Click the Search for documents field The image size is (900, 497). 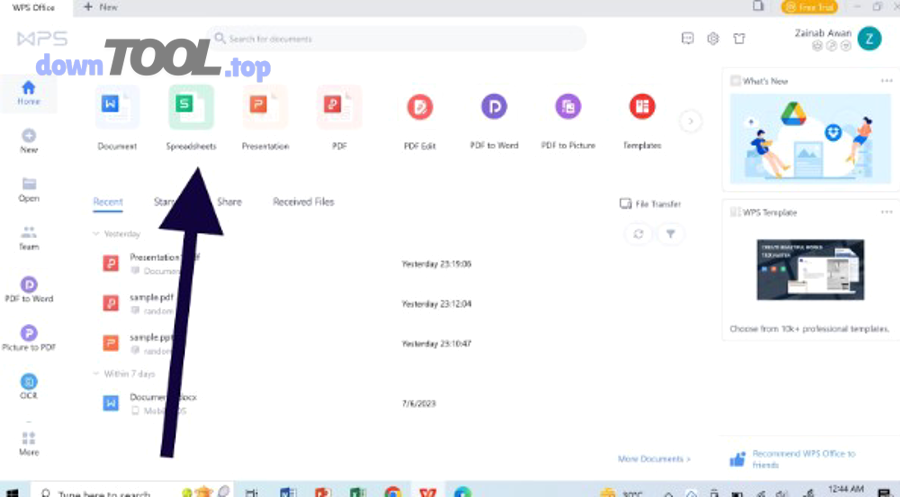(397, 39)
